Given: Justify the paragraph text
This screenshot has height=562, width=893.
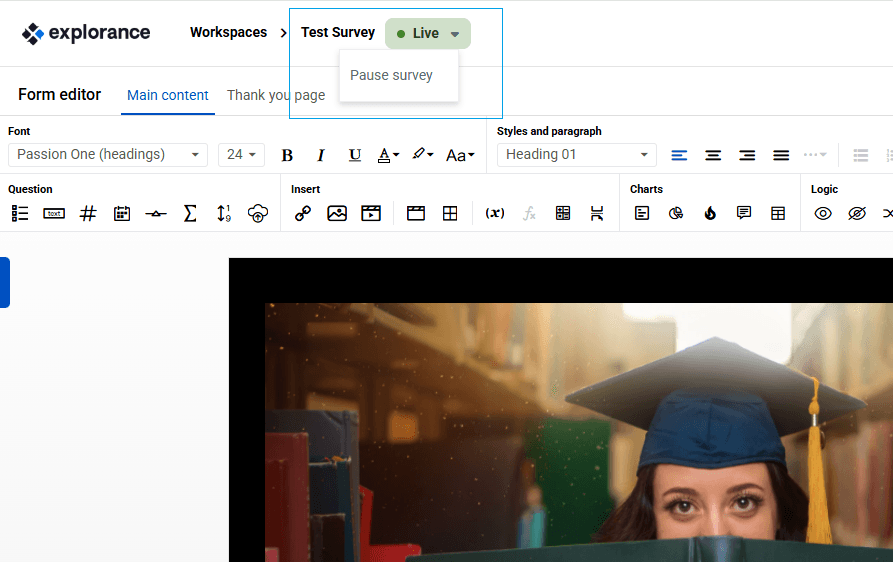Looking at the screenshot, I should tap(781, 155).
